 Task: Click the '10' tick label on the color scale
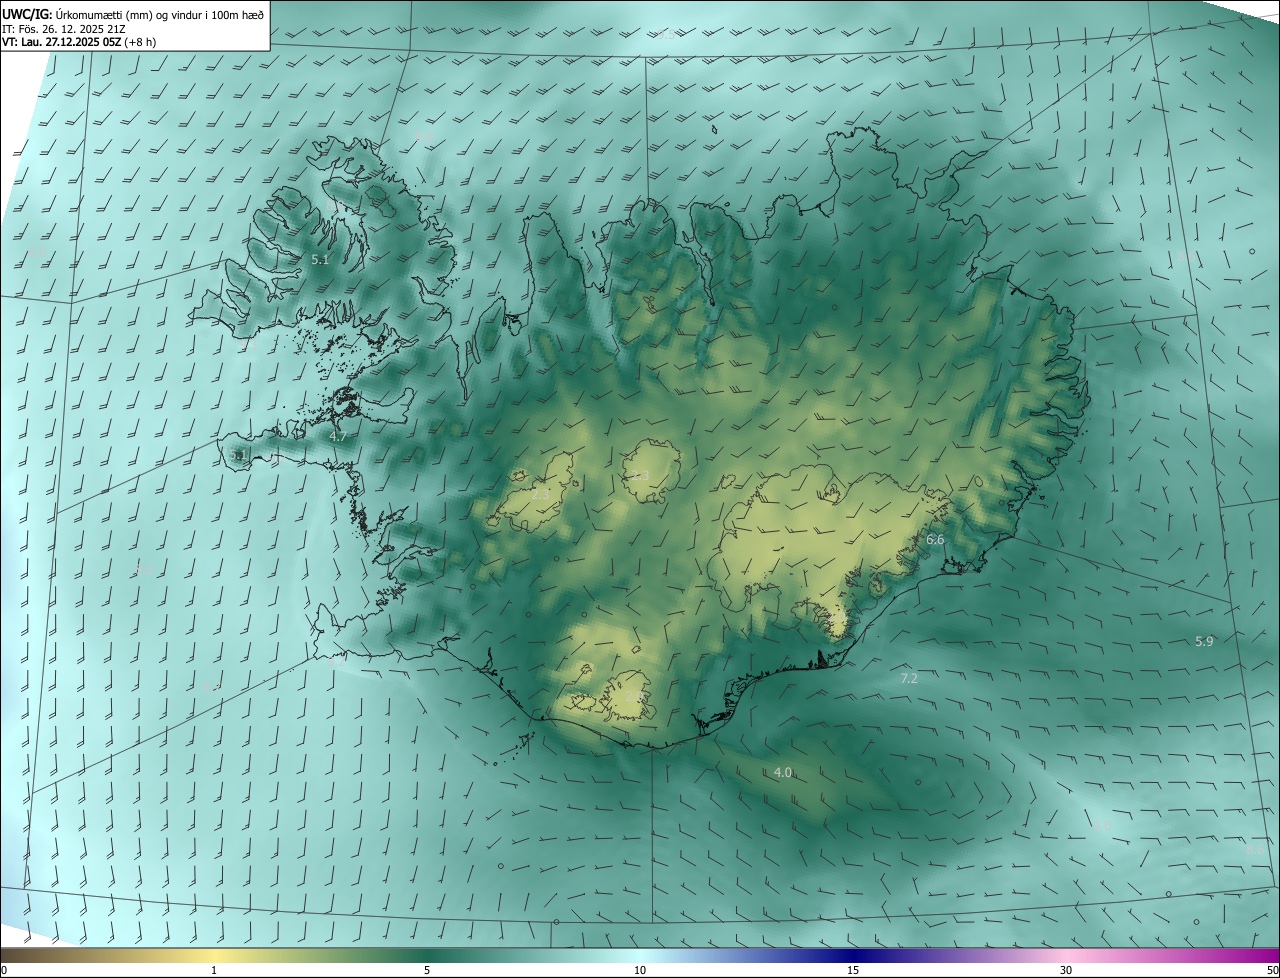(x=640, y=970)
